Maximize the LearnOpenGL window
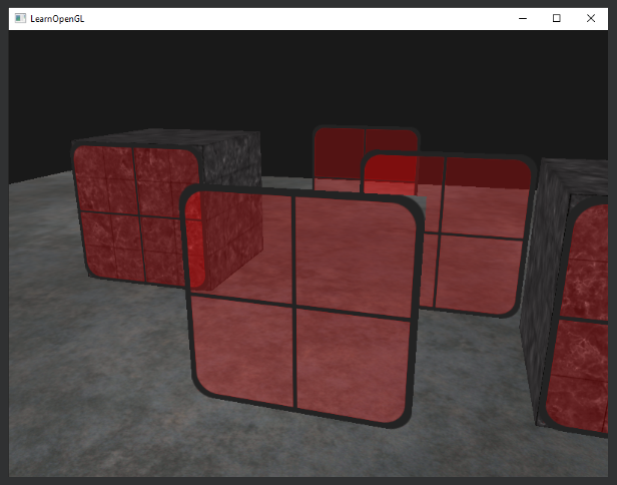The height and width of the screenshot is (485, 617). [556, 18]
